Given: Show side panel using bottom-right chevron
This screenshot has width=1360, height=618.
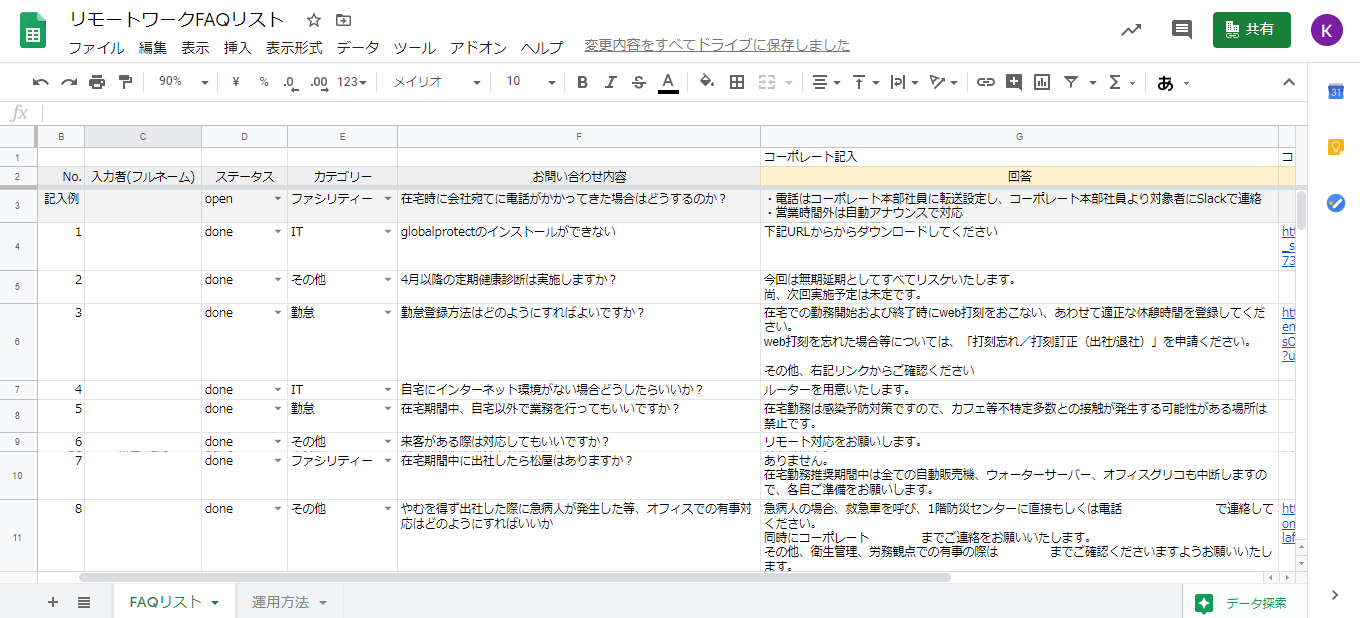Looking at the screenshot, I should point(1334,595).
